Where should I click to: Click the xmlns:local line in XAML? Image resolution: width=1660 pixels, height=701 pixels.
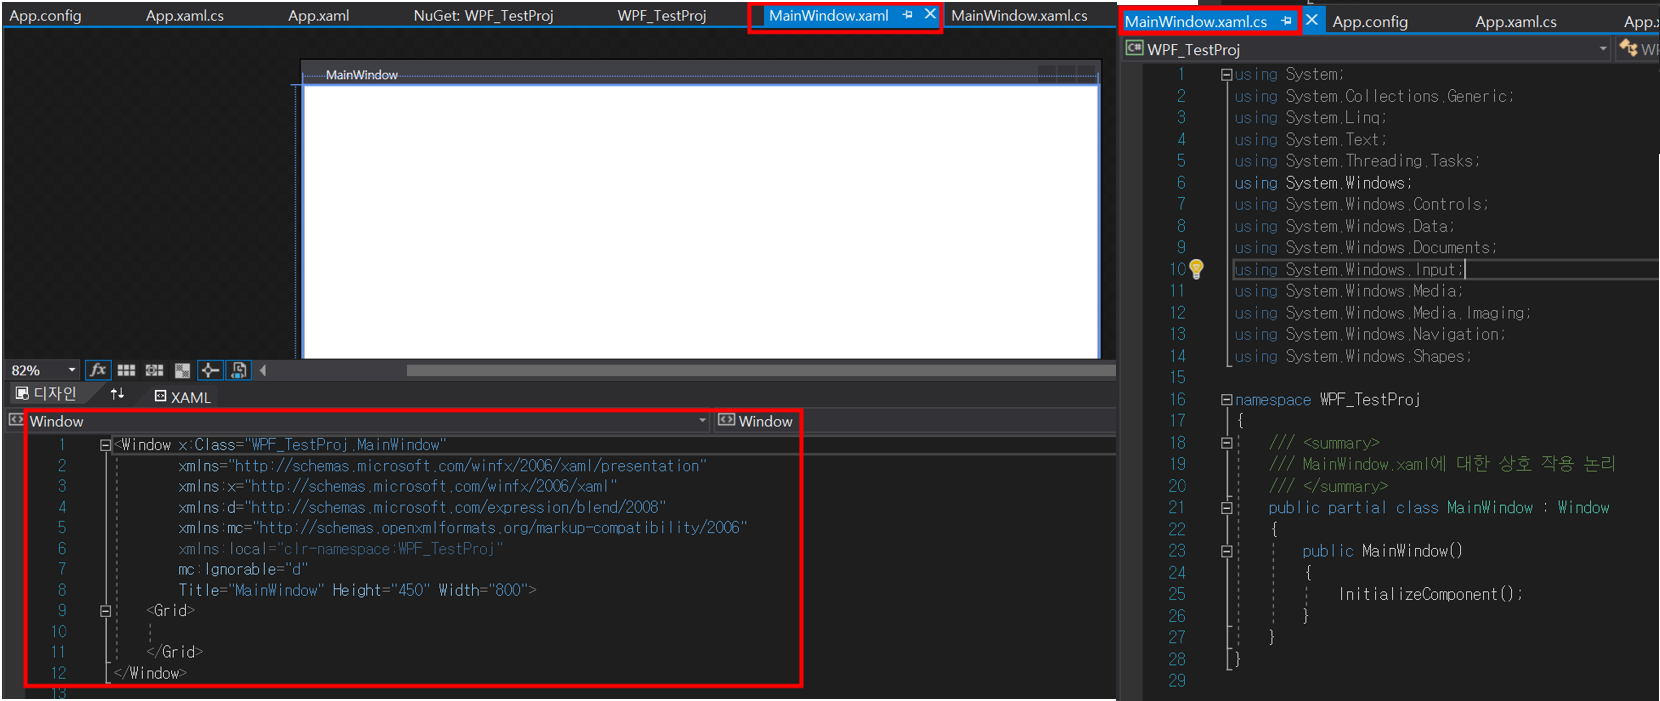click(340, 549)
